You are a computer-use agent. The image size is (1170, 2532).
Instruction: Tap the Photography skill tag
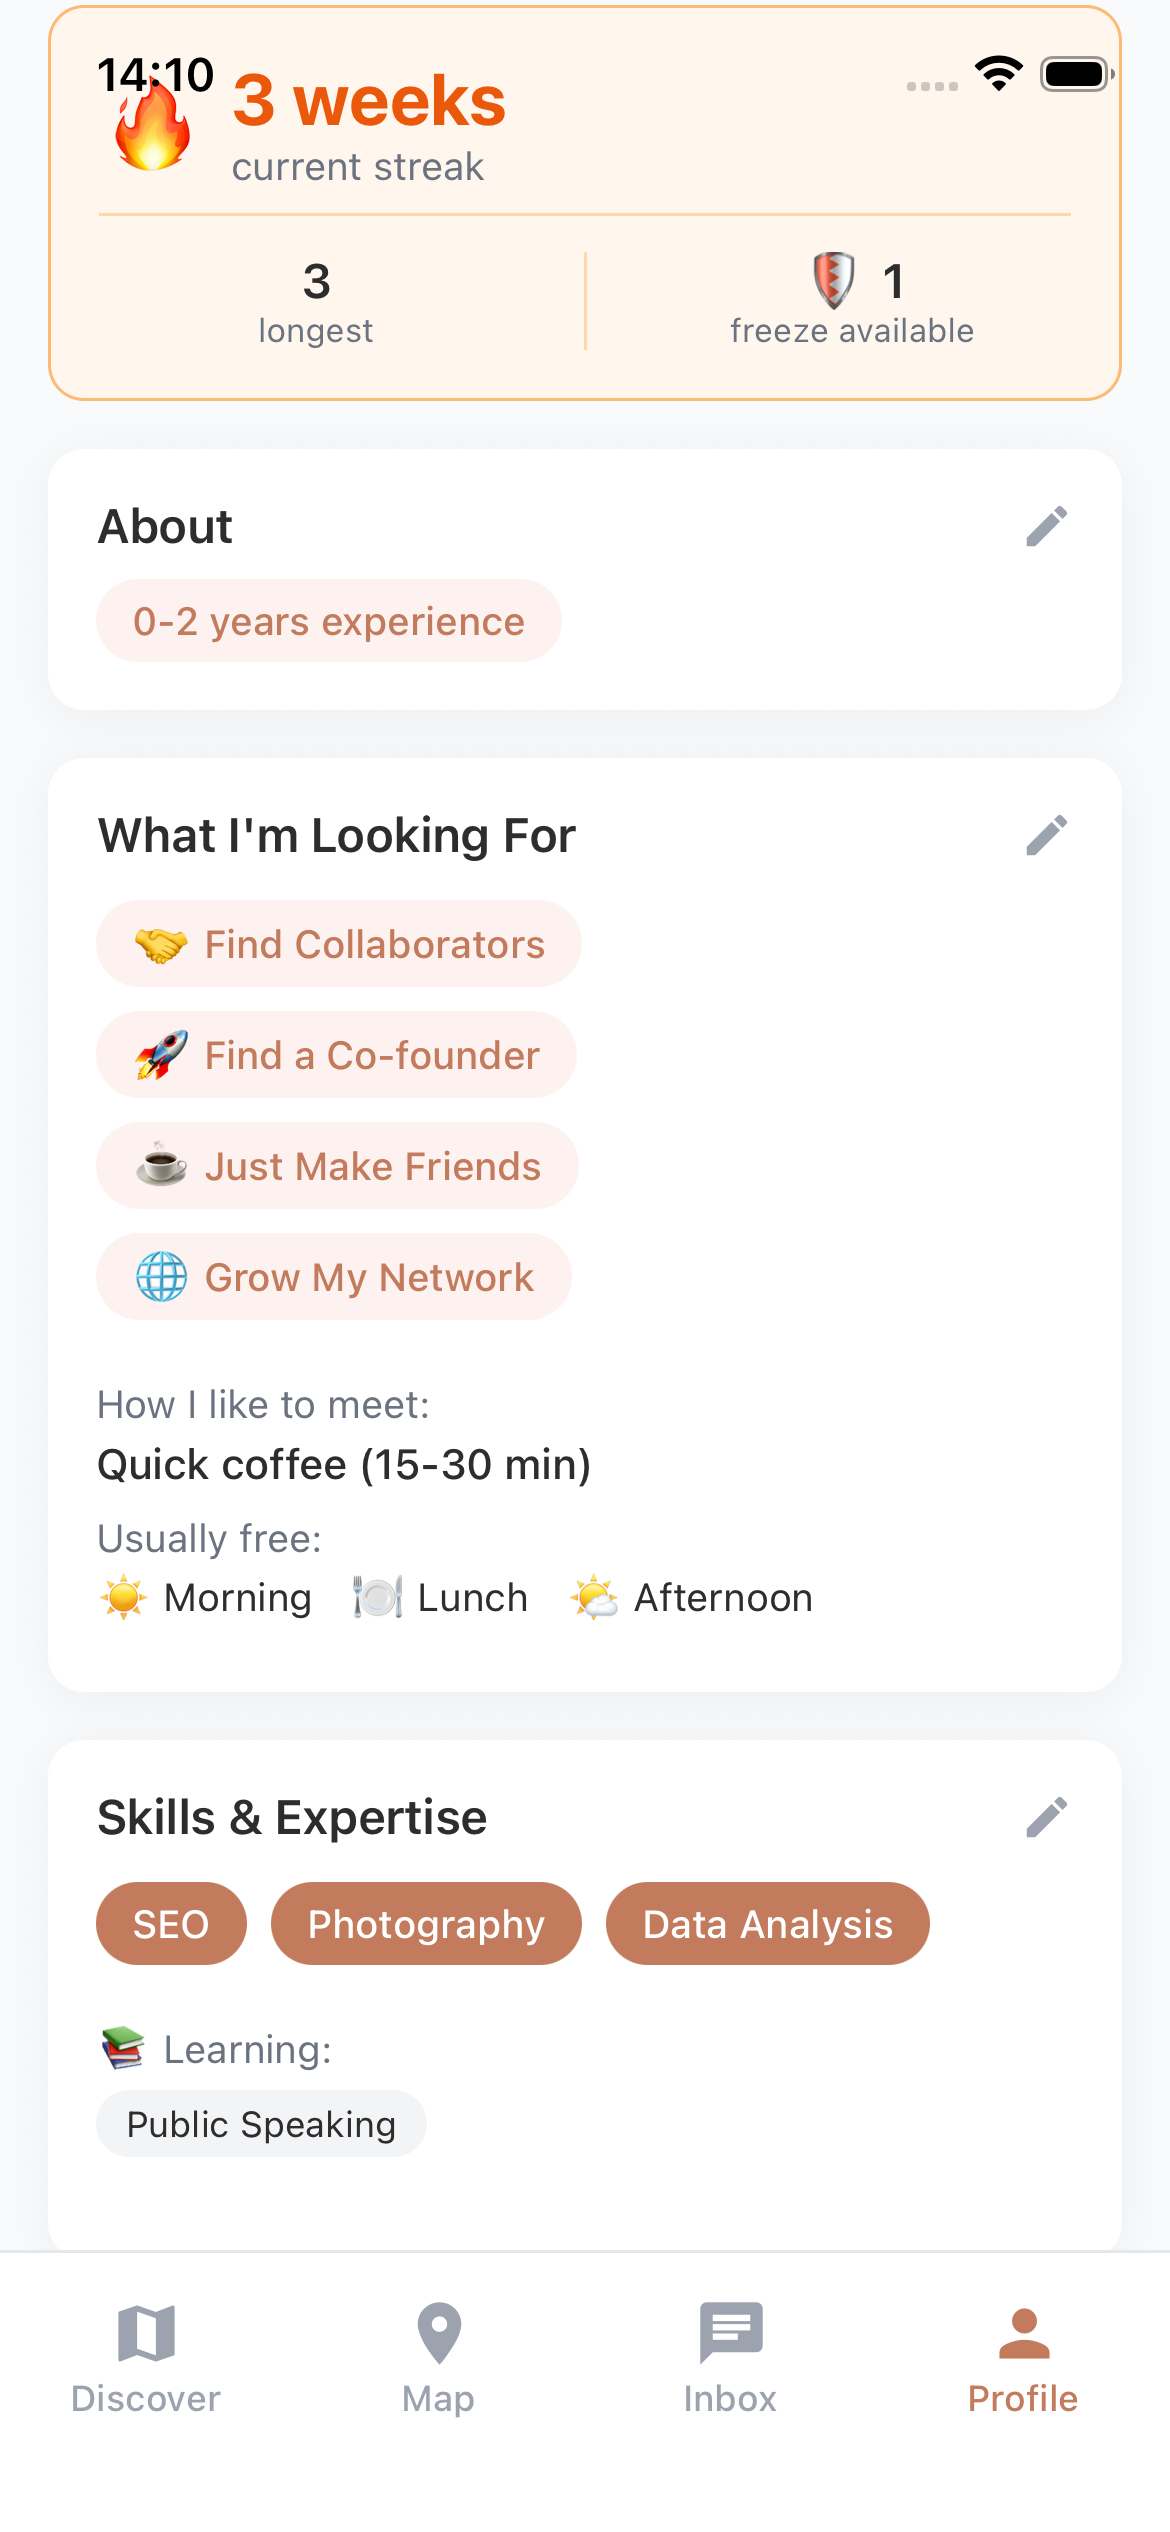coord(426,1924)
